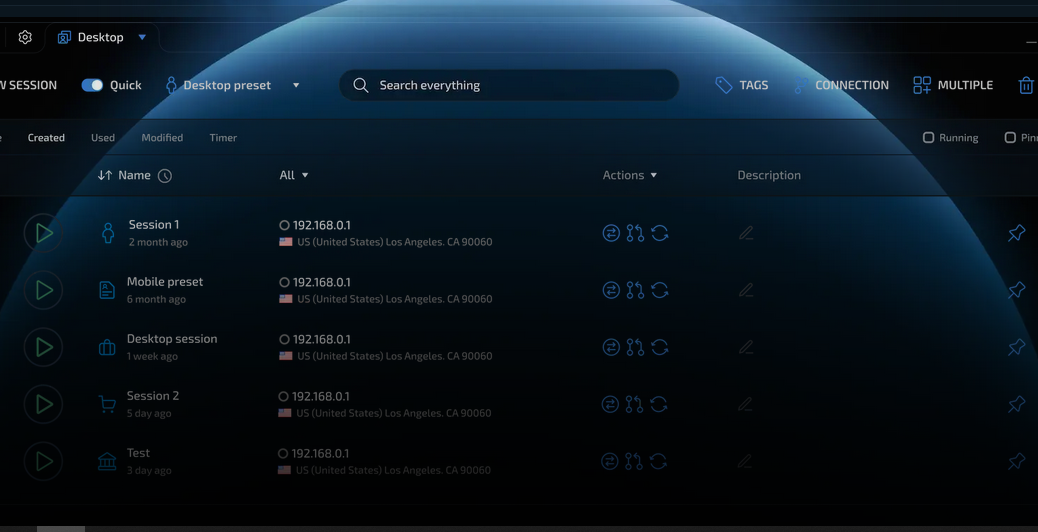Open the TAGS button
Viewport: 1038px width, 532px height.
coord(742,86)
